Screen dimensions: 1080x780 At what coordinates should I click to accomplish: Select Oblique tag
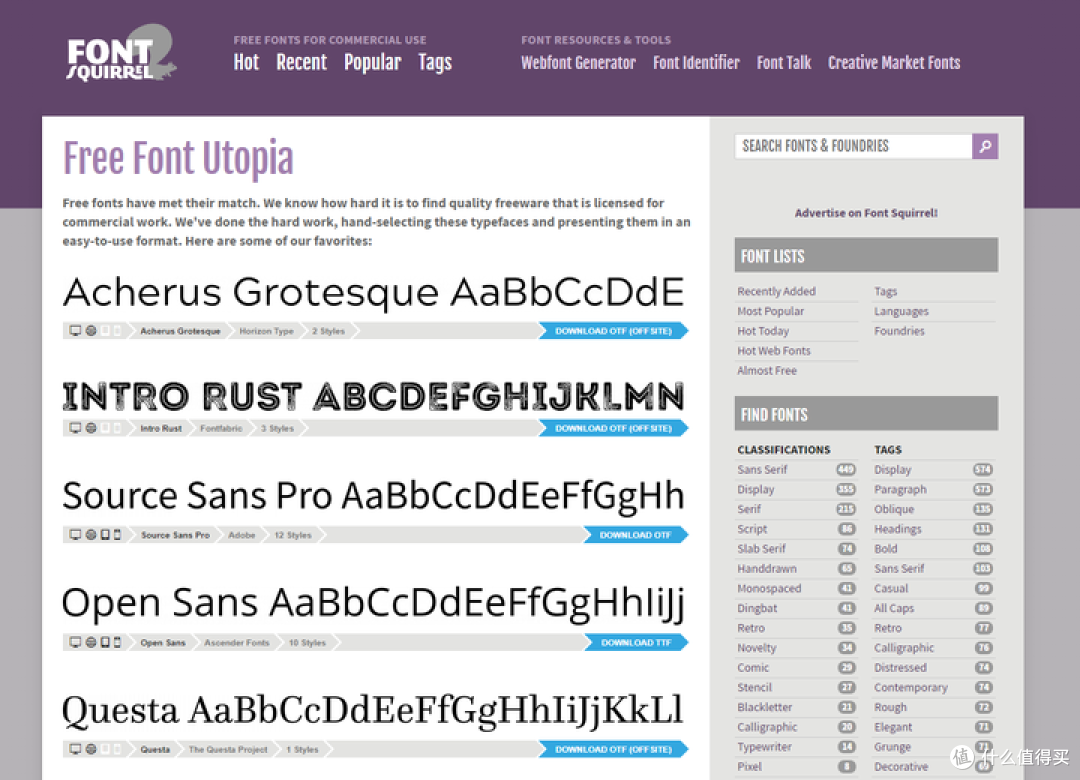click(x=894, y=510)
